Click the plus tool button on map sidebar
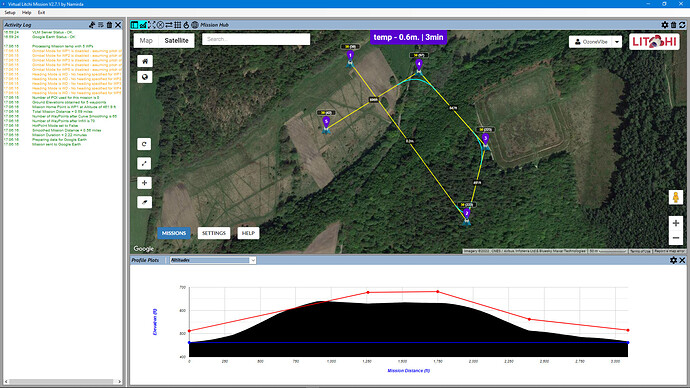690x388 pixels. pyautogui.click(x=144, y=183)
